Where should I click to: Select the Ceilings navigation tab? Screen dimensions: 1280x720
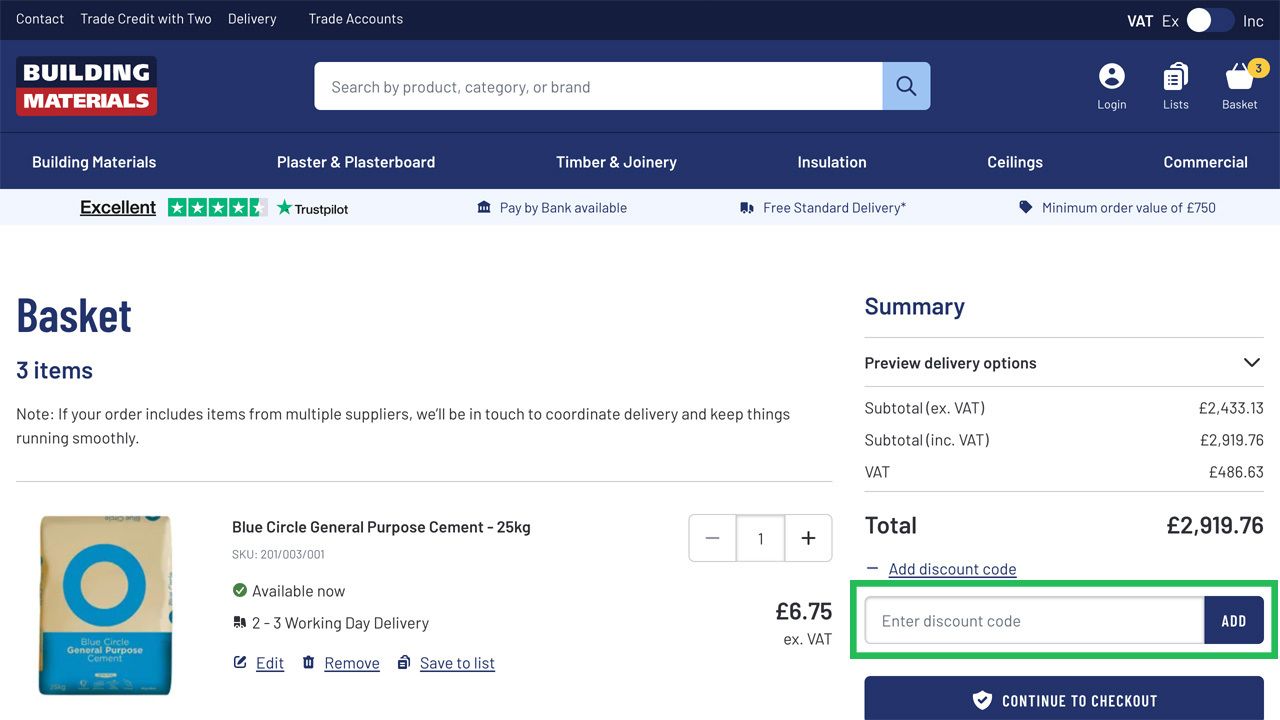(x=1014, y=161)
